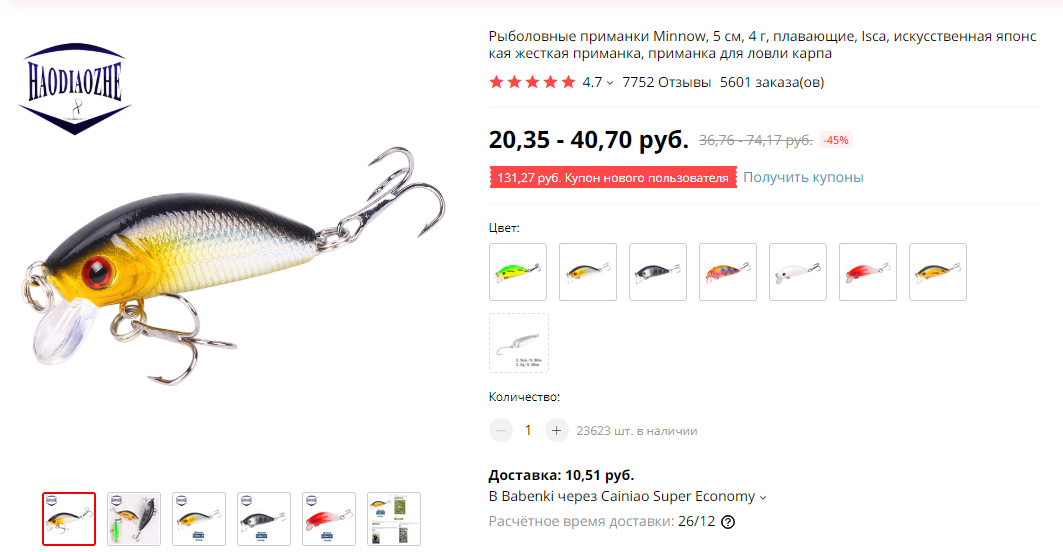Click the five-star rating icons

pos(532,82)
